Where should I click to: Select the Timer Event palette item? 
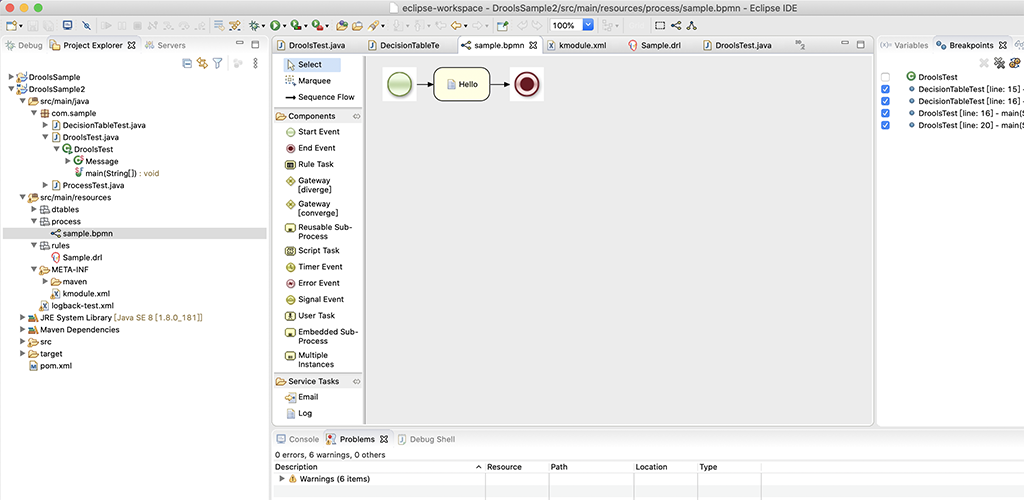[314, 267]
